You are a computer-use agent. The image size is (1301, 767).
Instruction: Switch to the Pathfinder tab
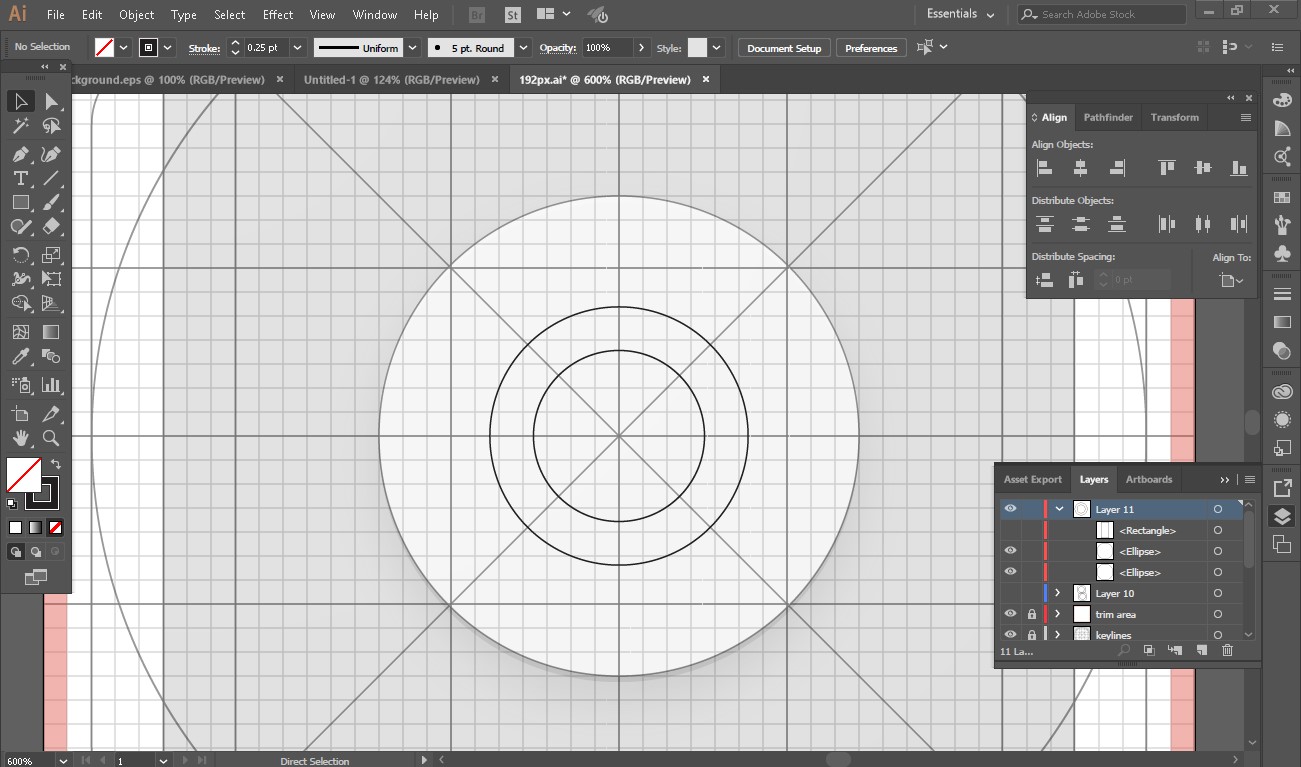[x=1108, y=117]
